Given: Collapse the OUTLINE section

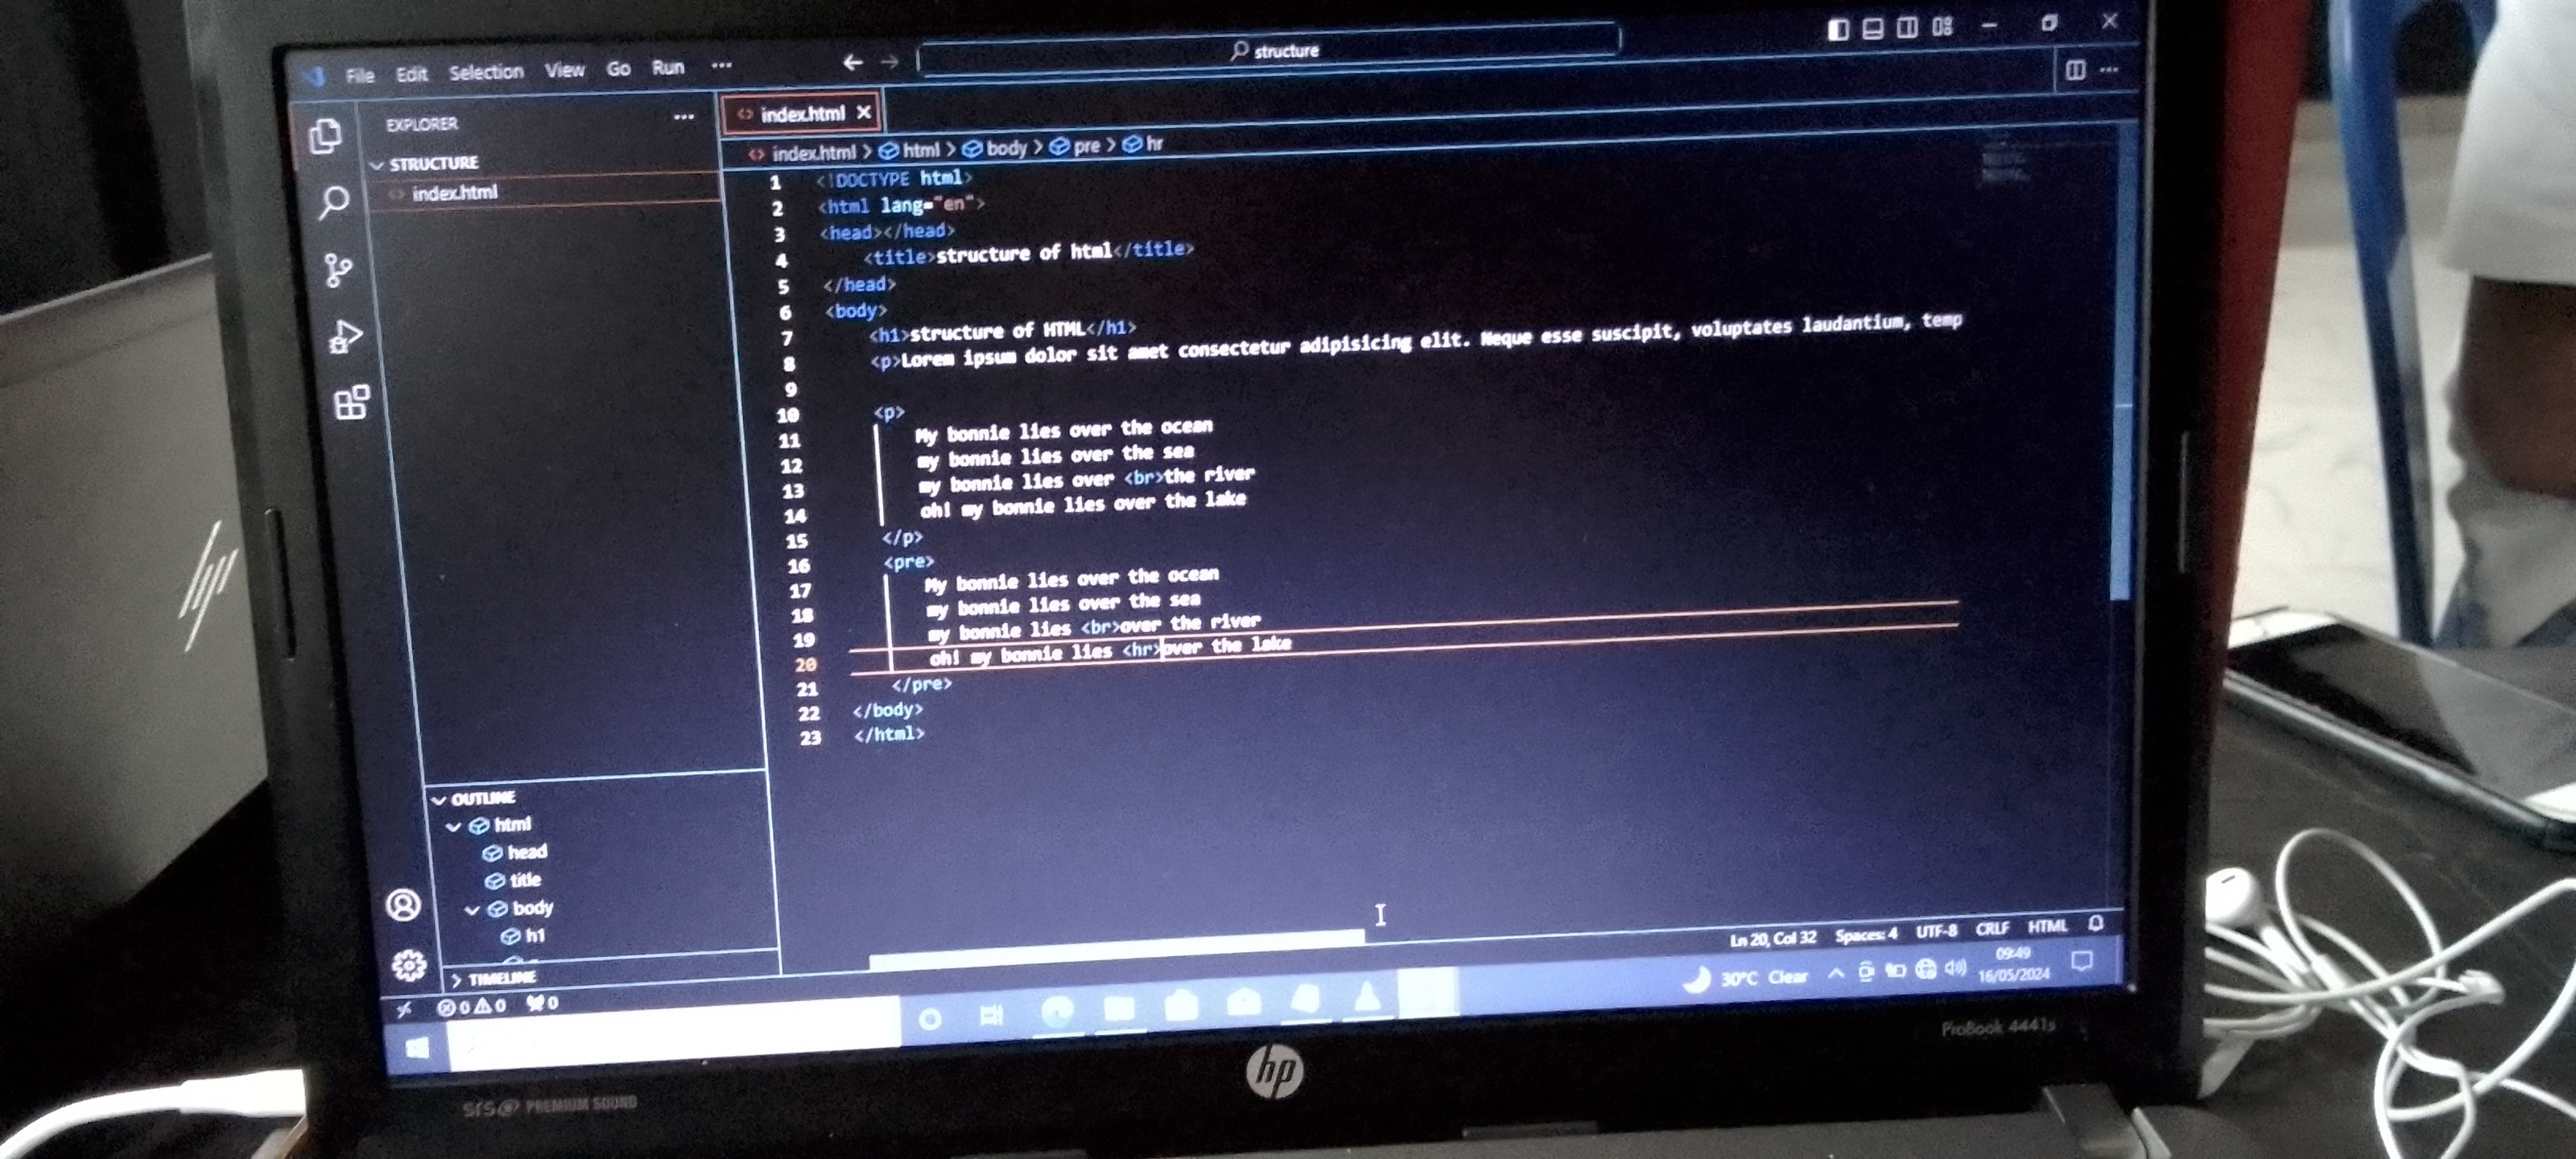Looking at the screenshot, I should point(482,798).
